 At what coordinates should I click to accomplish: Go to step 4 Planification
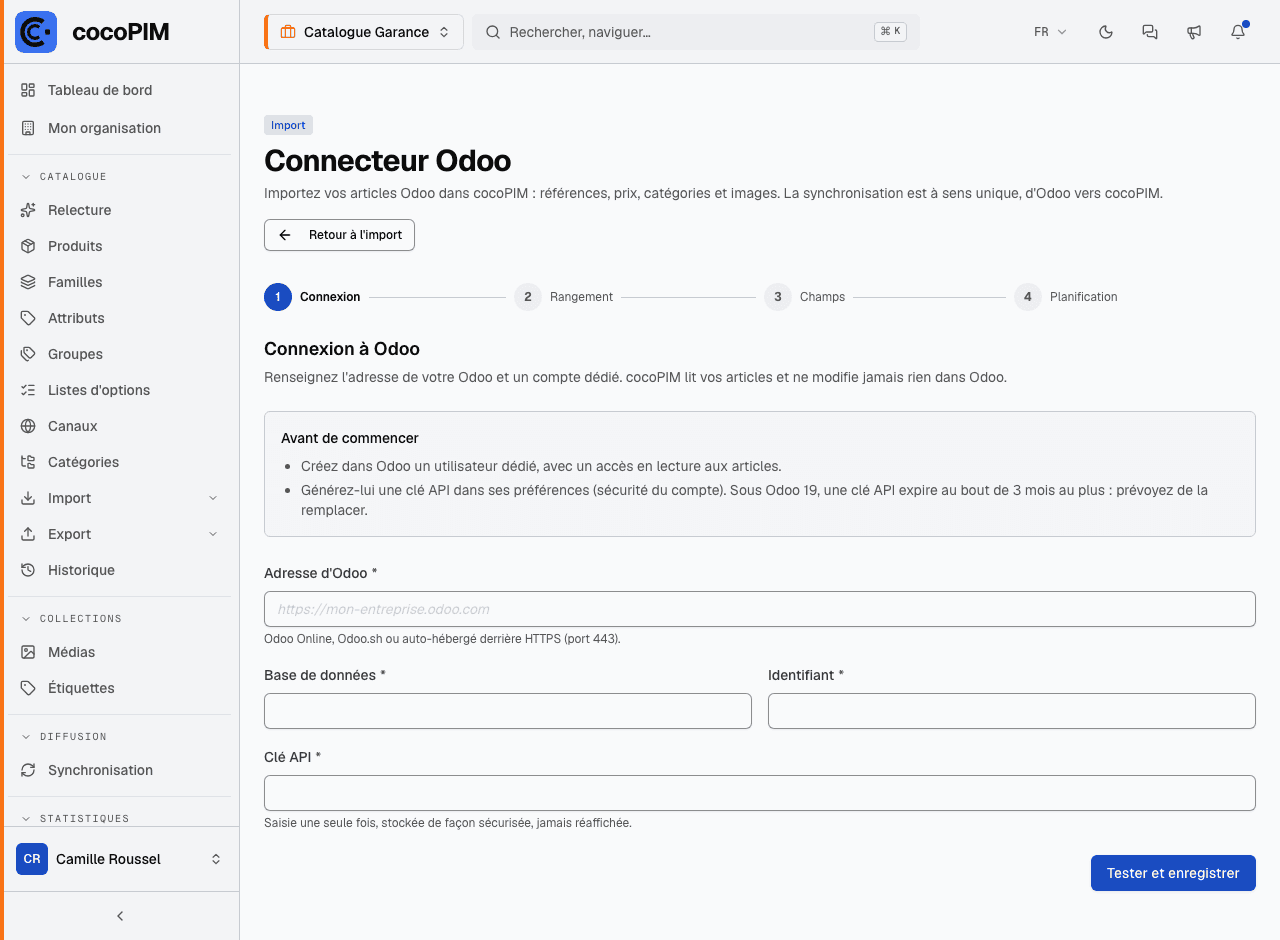click(1066, 297)
